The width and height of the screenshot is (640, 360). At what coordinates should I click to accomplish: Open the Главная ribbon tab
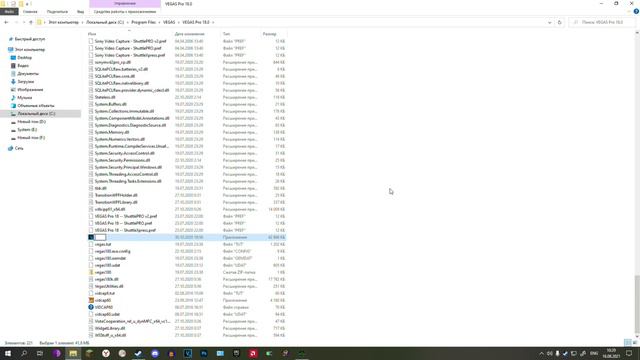tap(30, 11)
